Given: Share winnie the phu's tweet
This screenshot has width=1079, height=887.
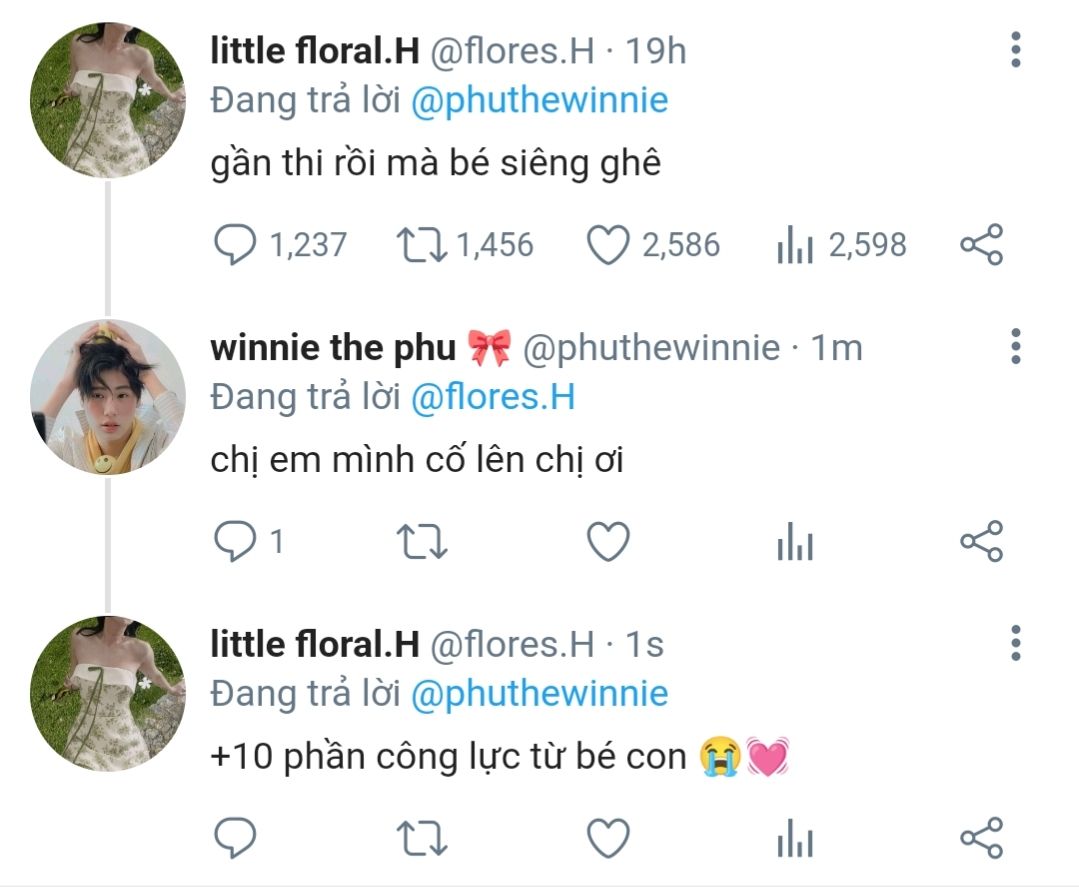Looking at the screenshot, I should [x=982, y=542].
